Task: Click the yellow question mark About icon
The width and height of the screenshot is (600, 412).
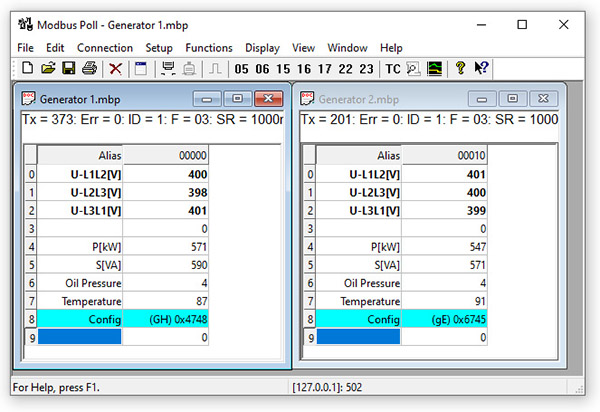Action: tap(460, 69)
